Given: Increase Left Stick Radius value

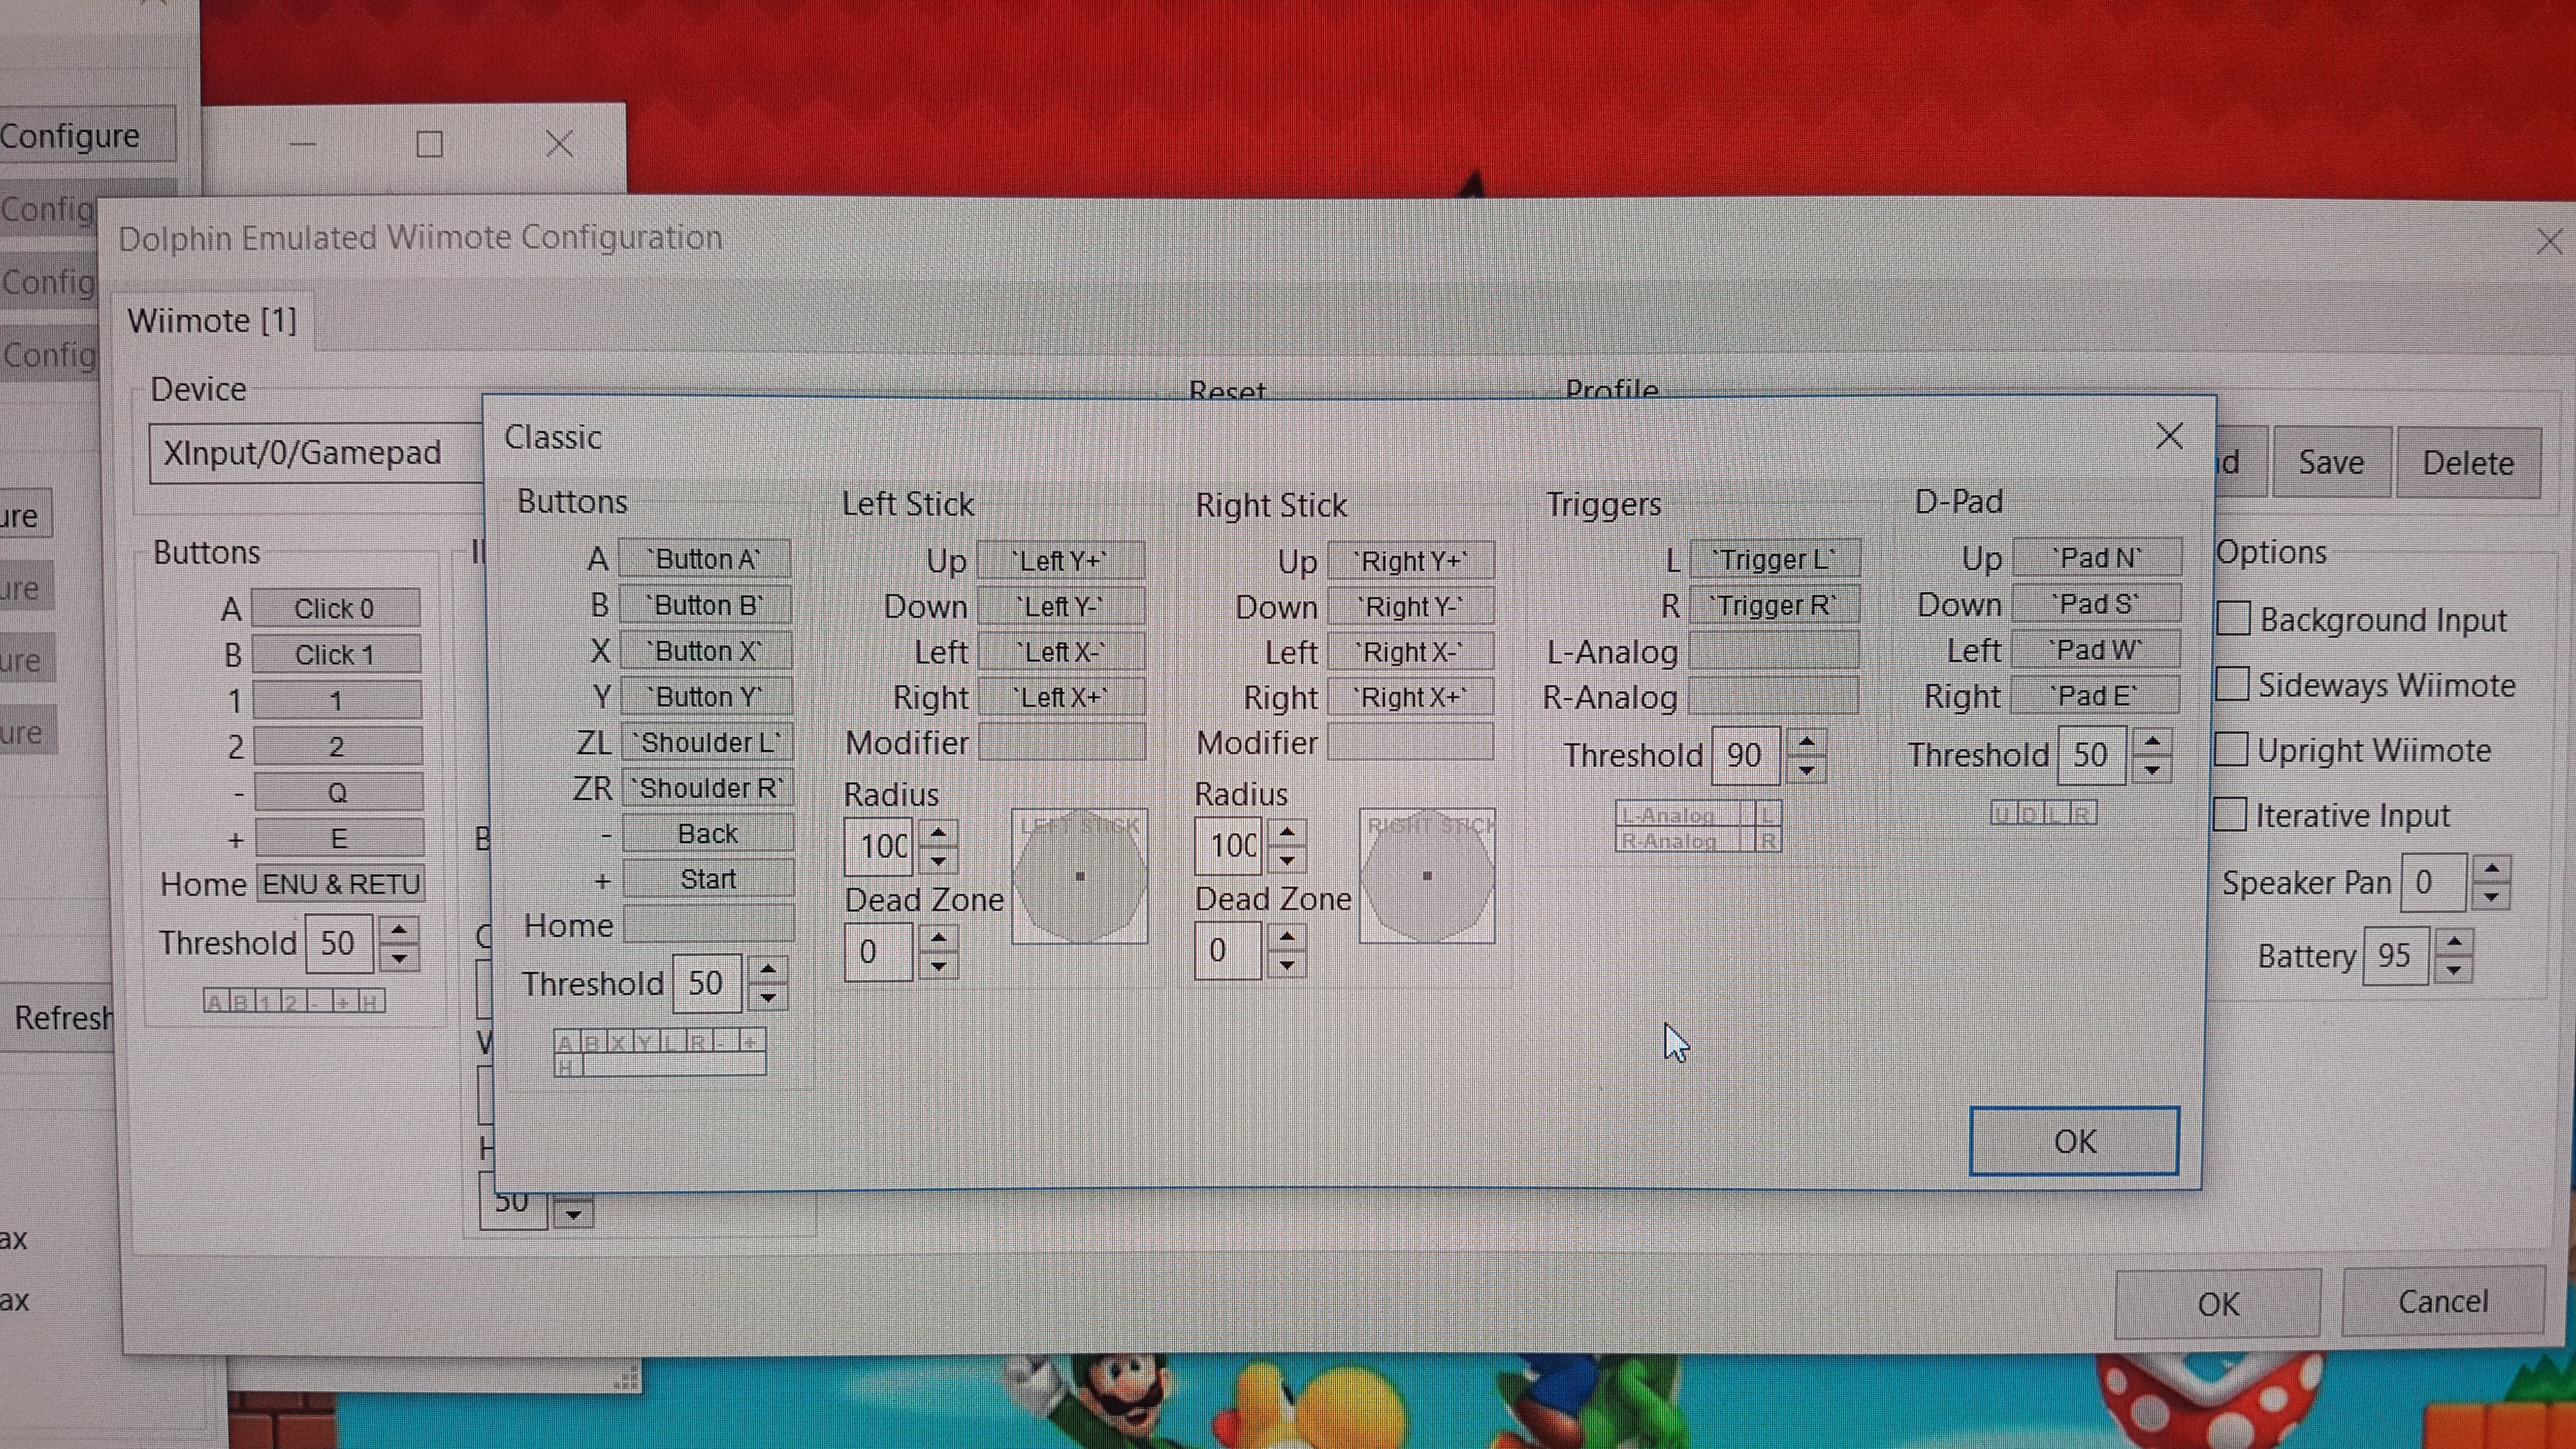Looking at the screenshot, I should tap(938, 832).
